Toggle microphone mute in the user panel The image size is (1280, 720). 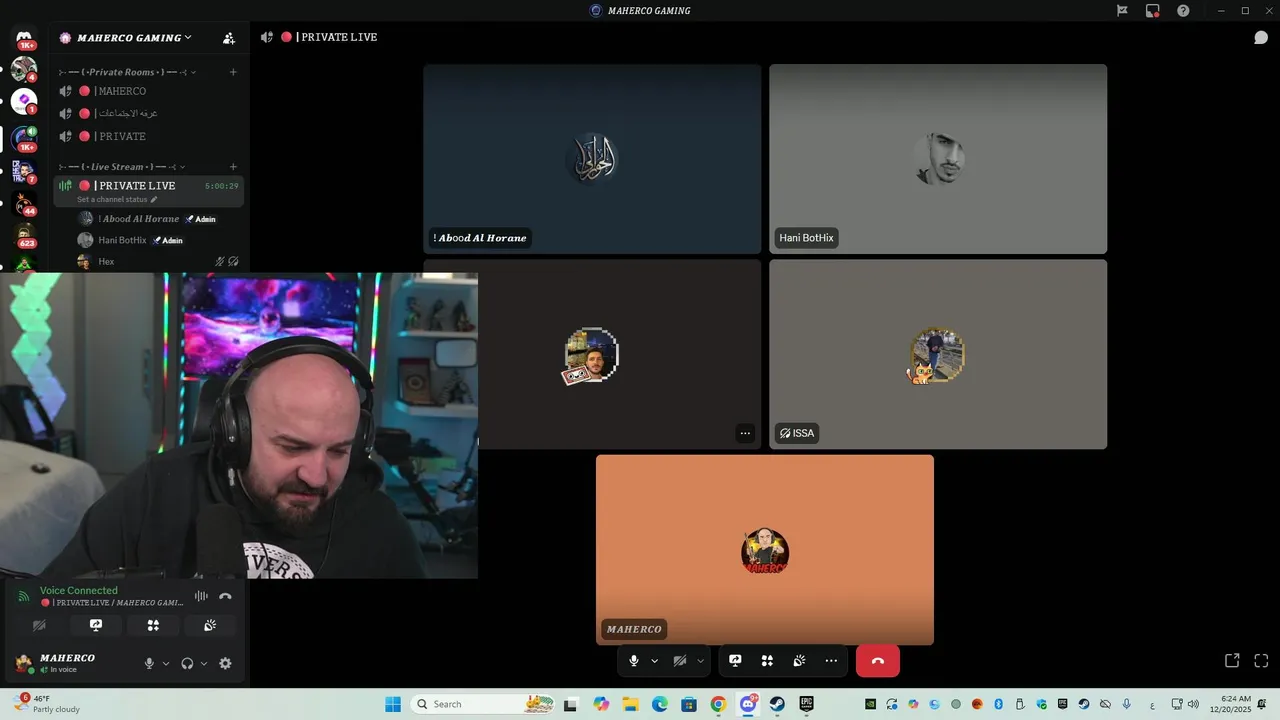149,663
